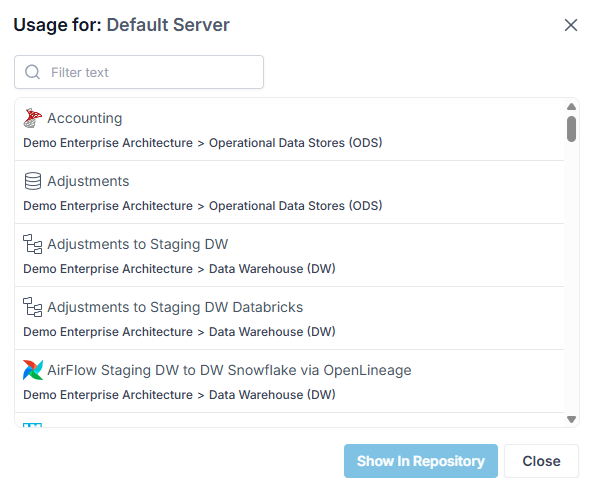
Task: Click the Show In Repository button
Action: [x=421, y=461]
